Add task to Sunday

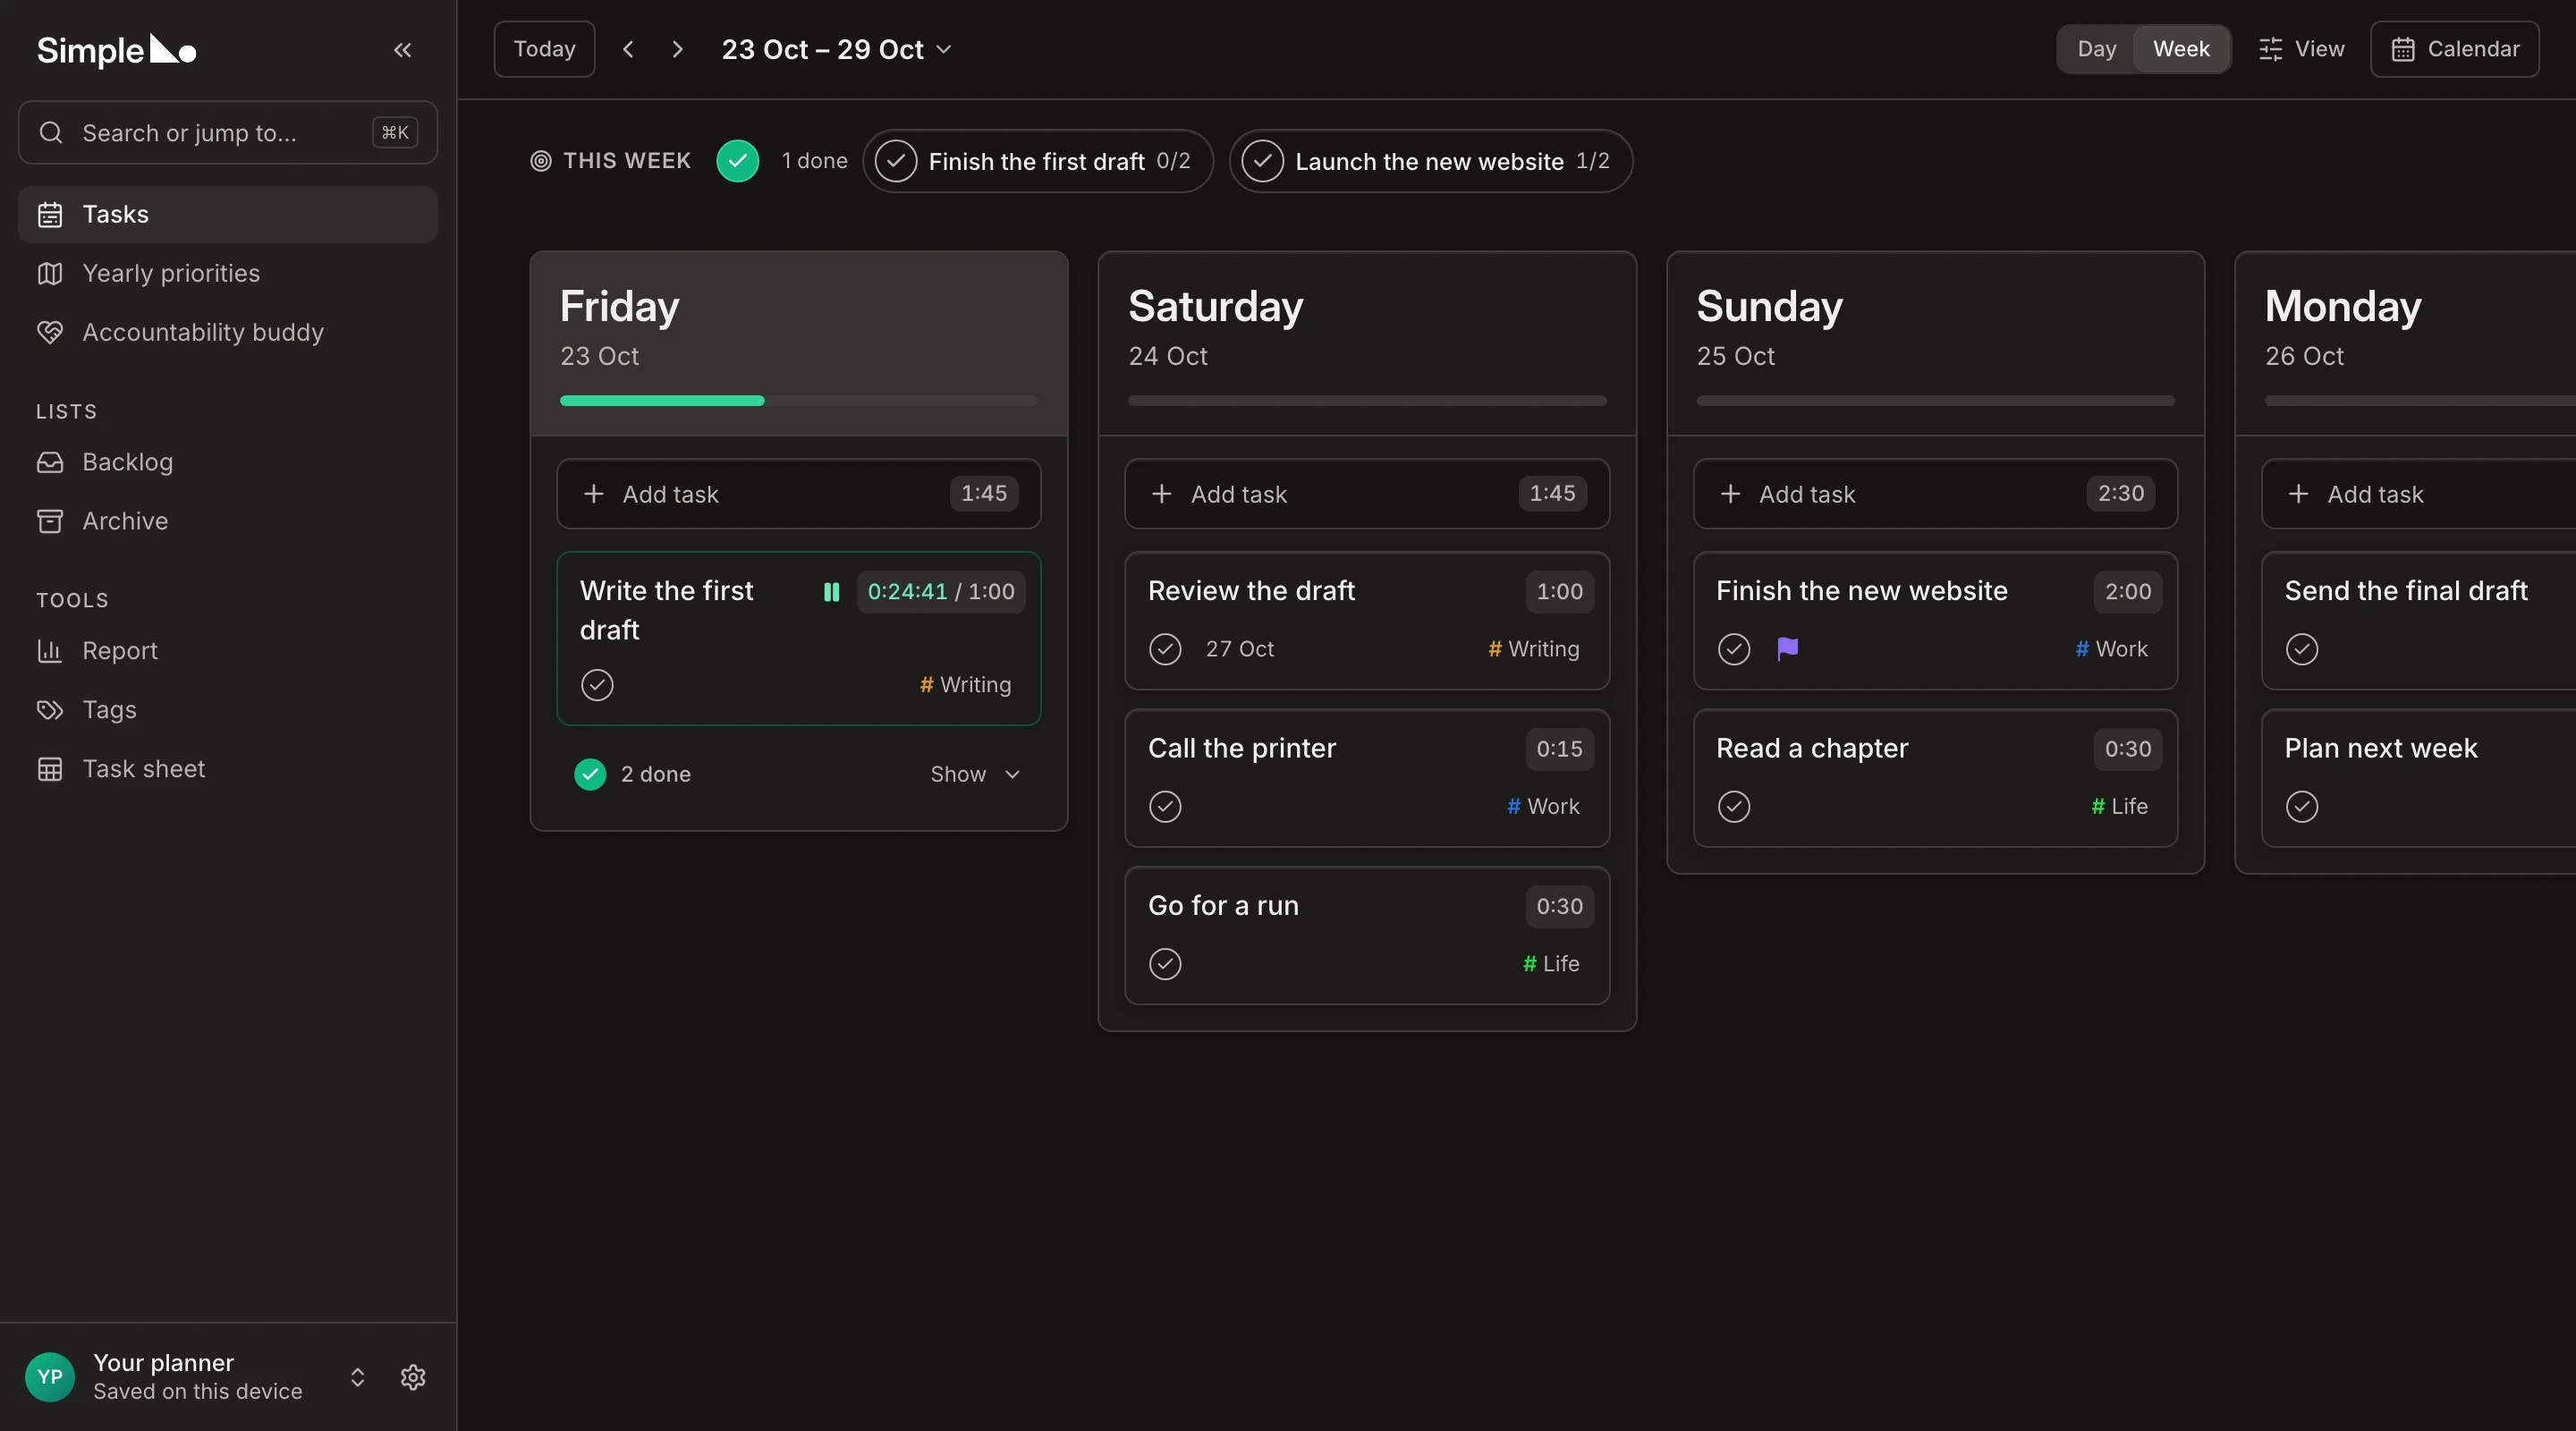pyautogui.click(x=1935, y=494)
